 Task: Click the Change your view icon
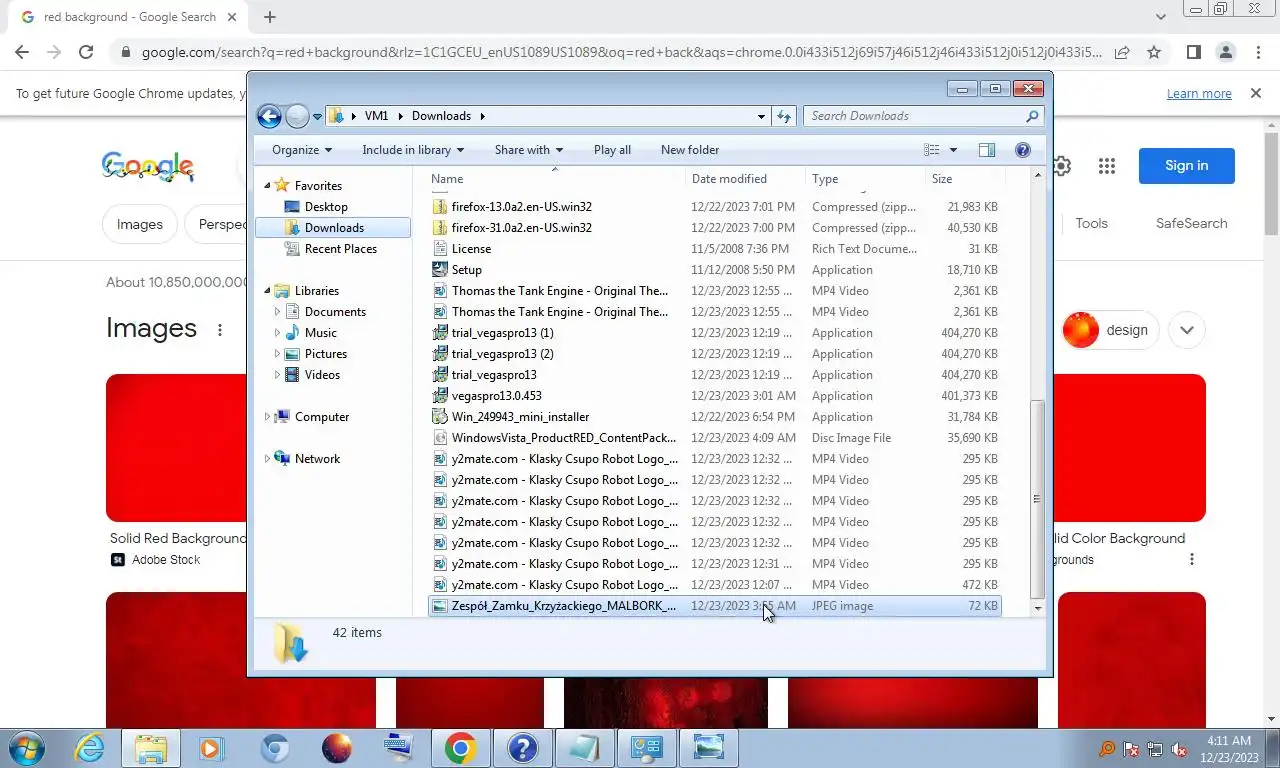point(932,150)
